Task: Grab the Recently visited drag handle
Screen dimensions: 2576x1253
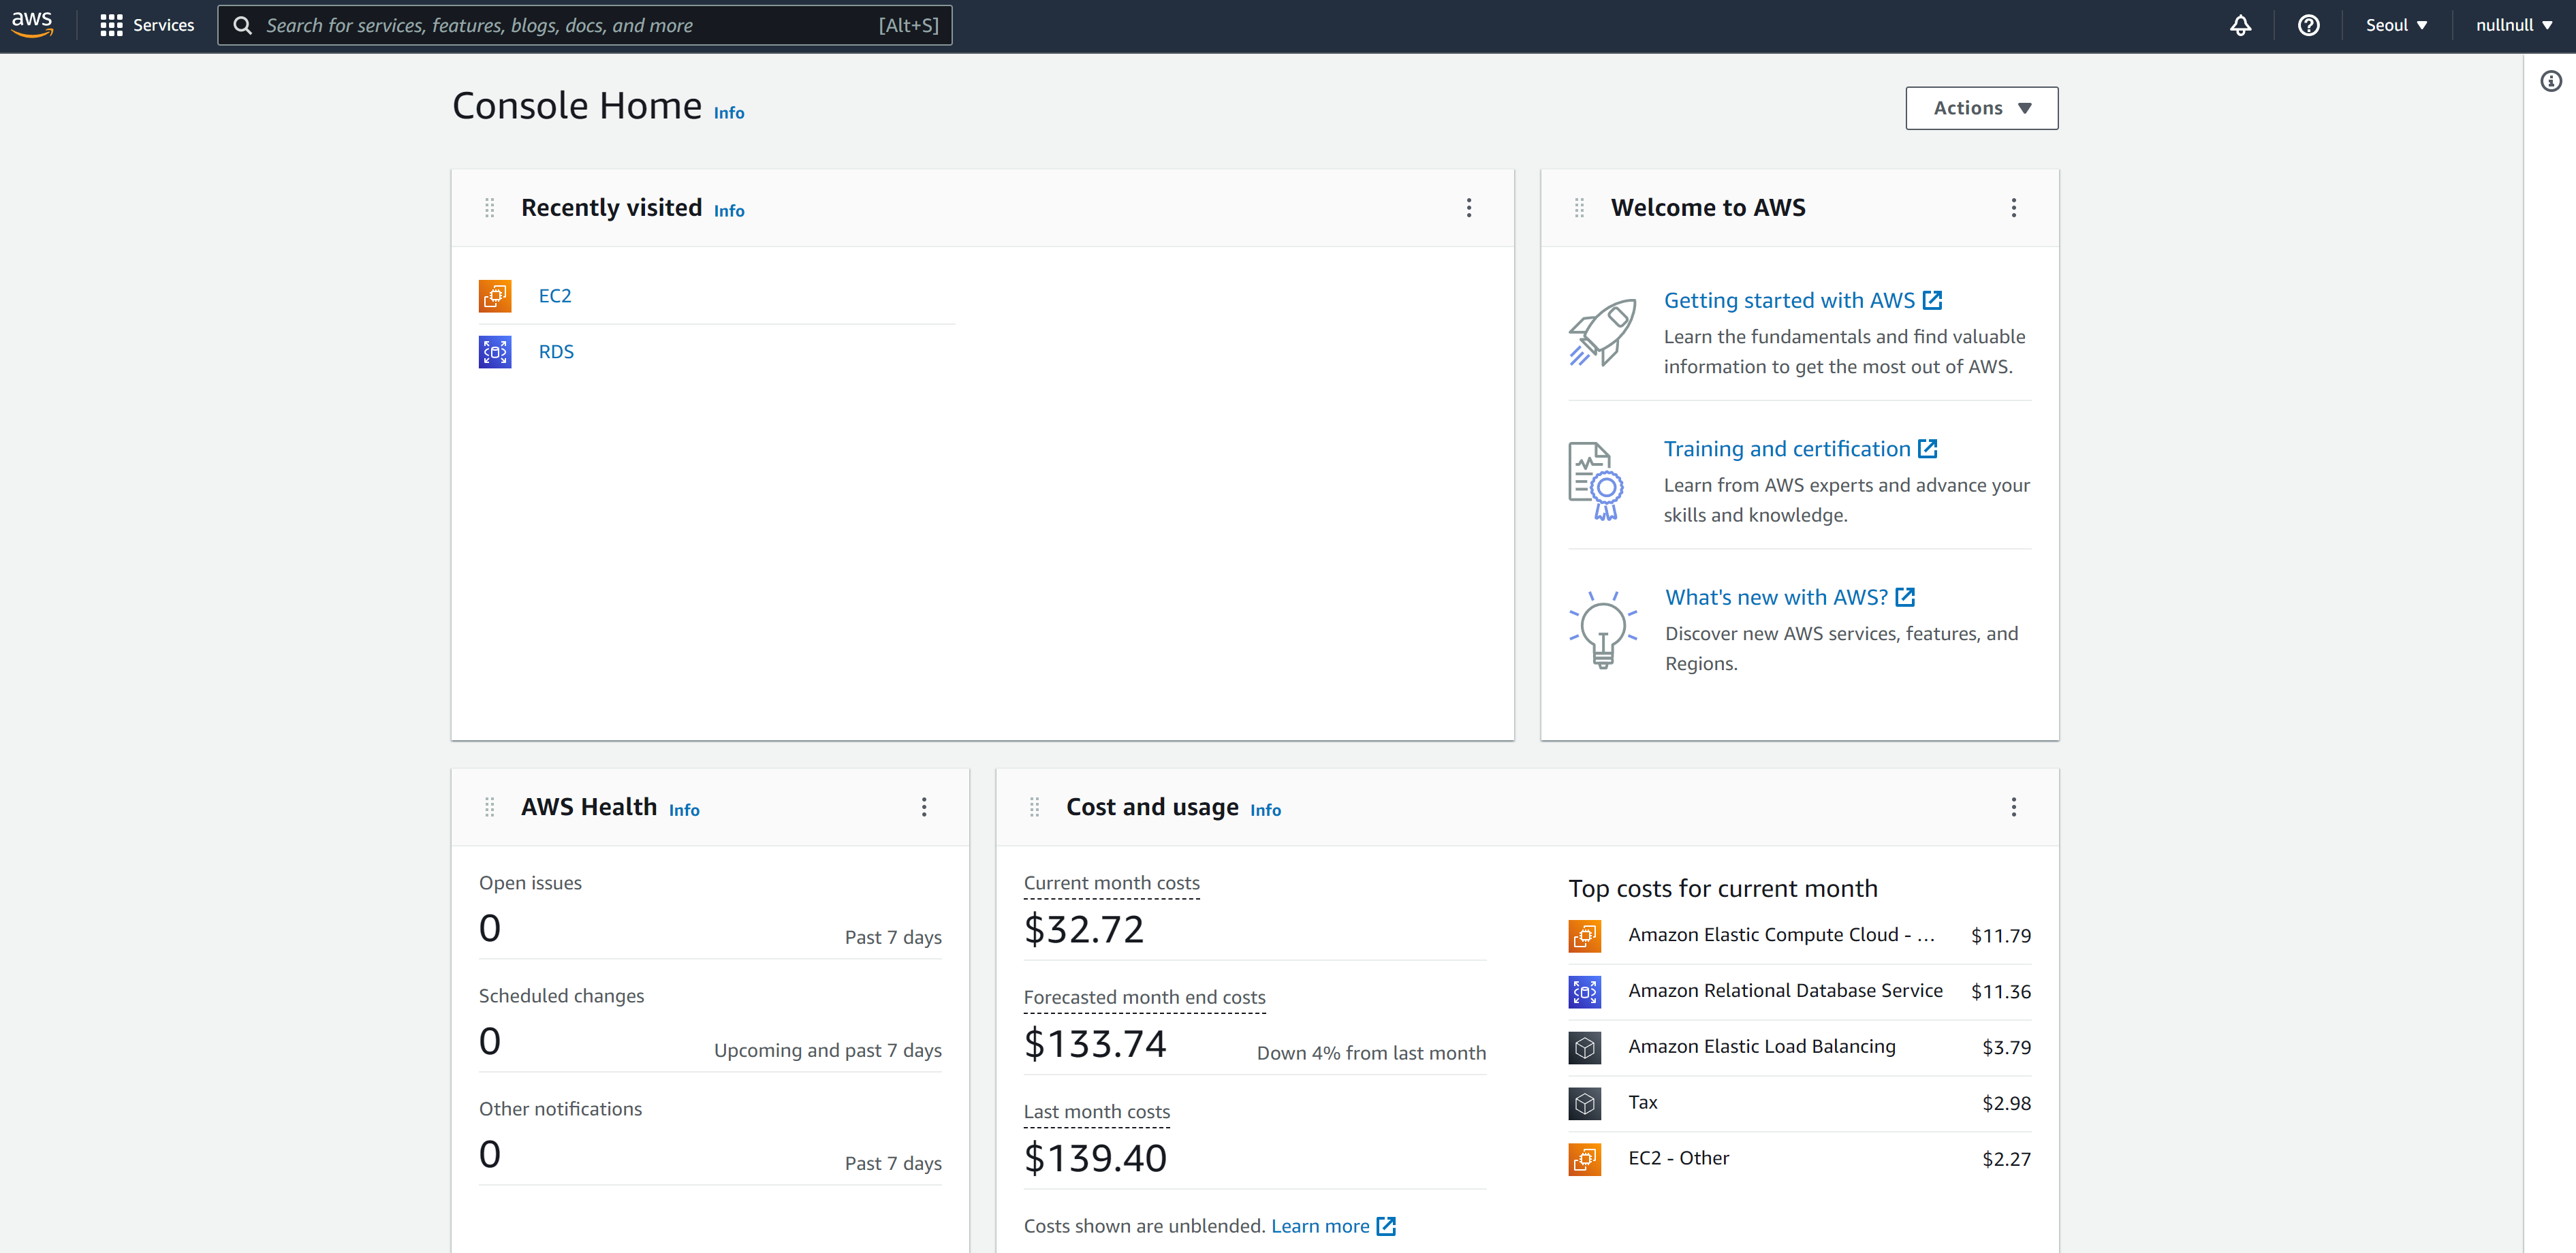Action: (x=490, y=208)
